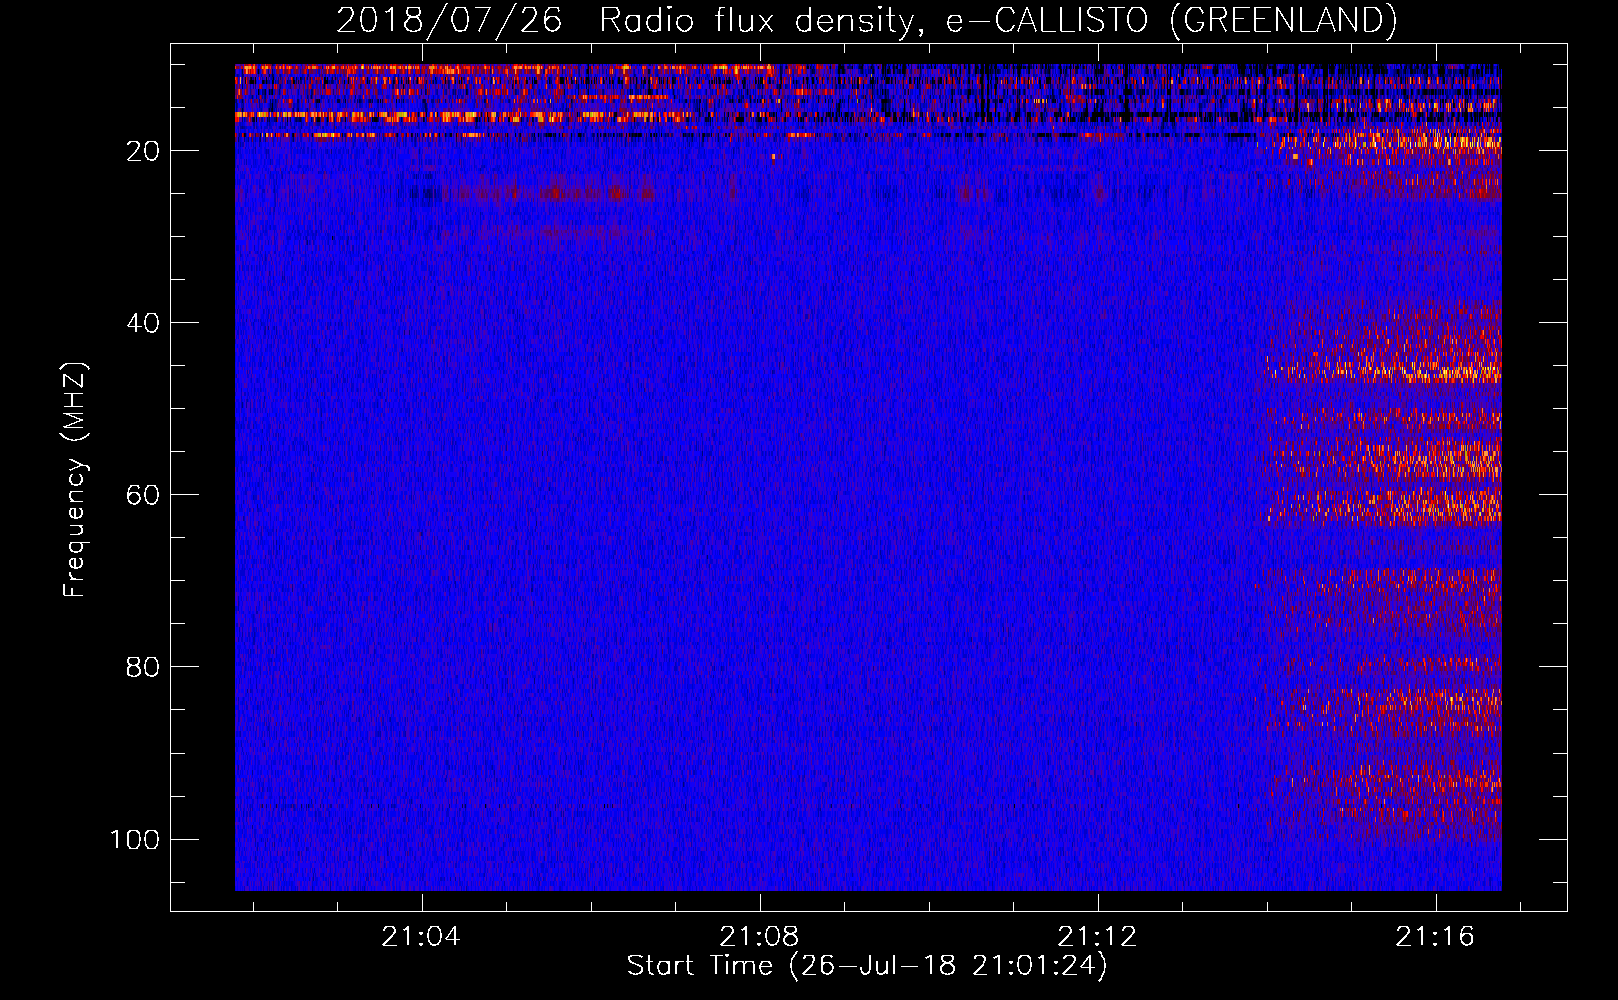This screenshot has width=1618, height=1000.
Task: Click the 60 frequency tick label
Action: (x=143, y=495)
